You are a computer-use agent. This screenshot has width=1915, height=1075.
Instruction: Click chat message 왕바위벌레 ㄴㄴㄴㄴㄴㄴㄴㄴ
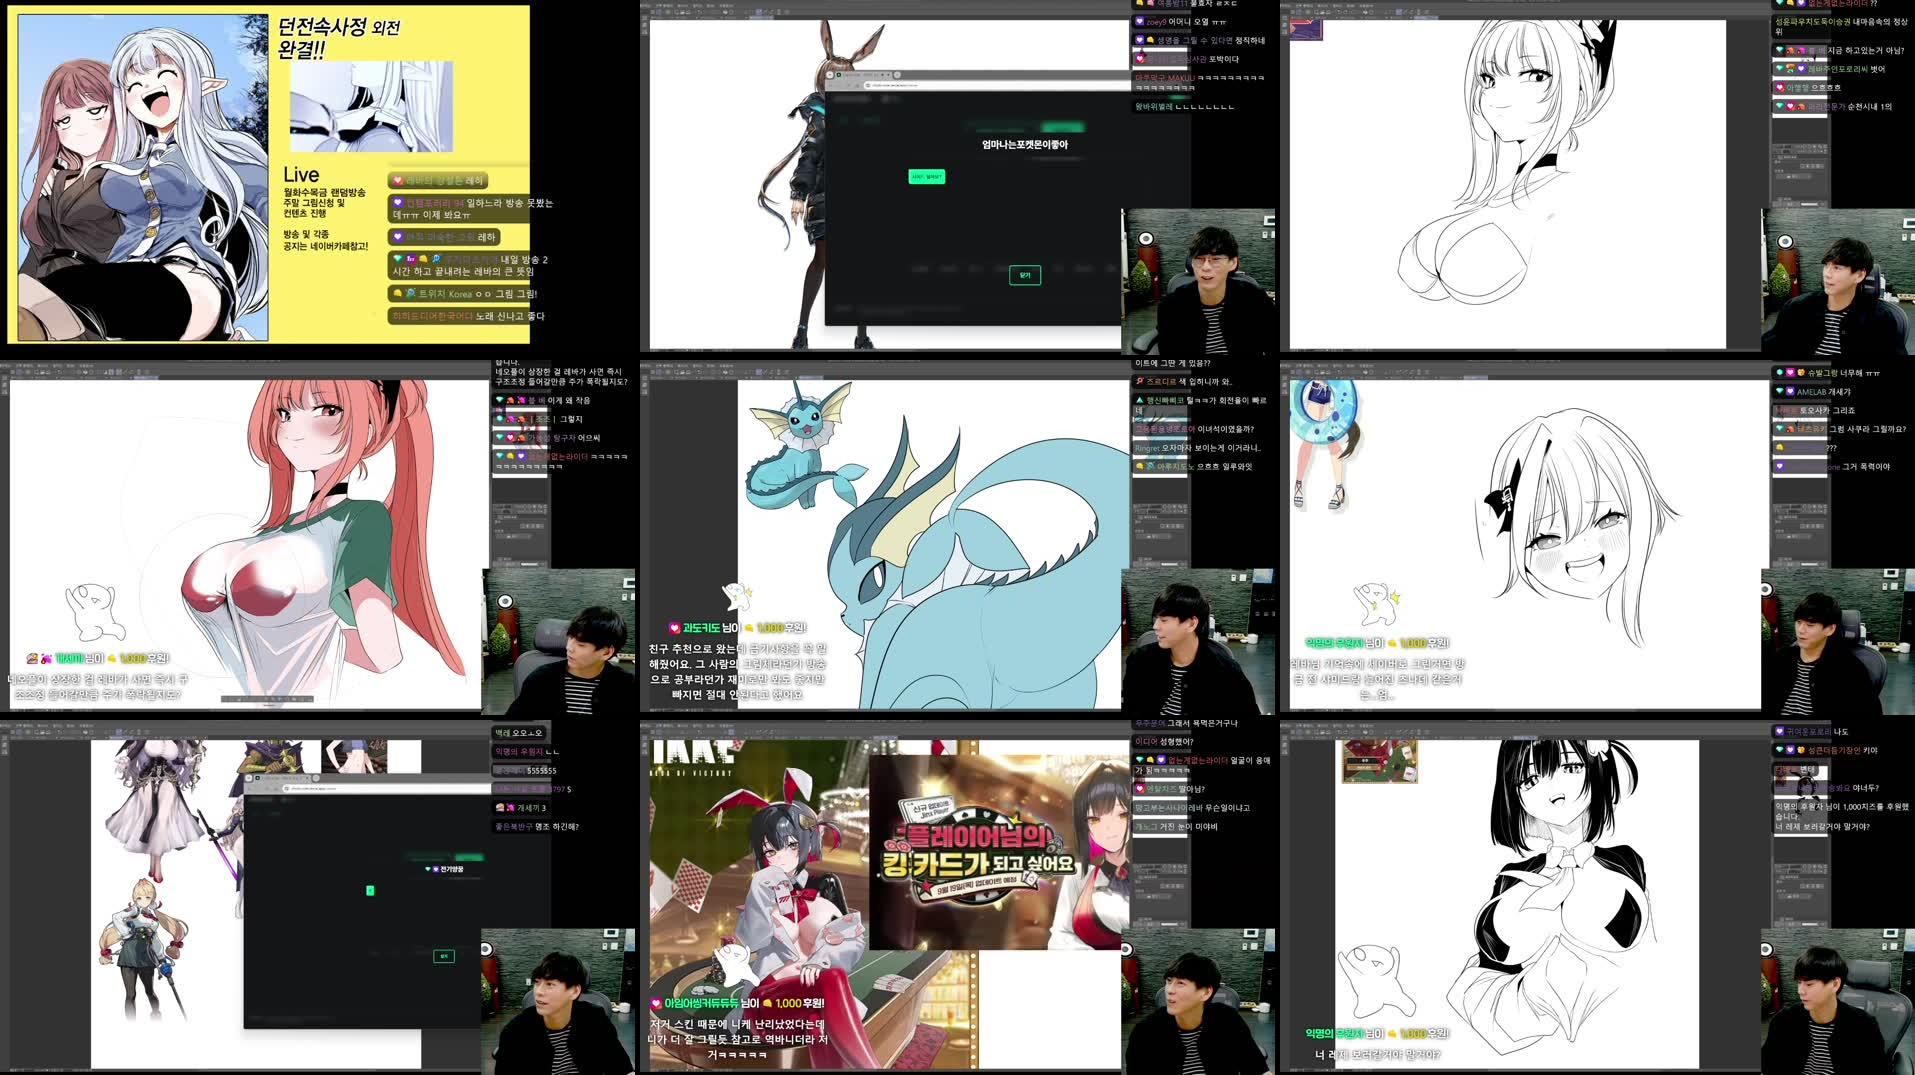[x=1185, y=107]
